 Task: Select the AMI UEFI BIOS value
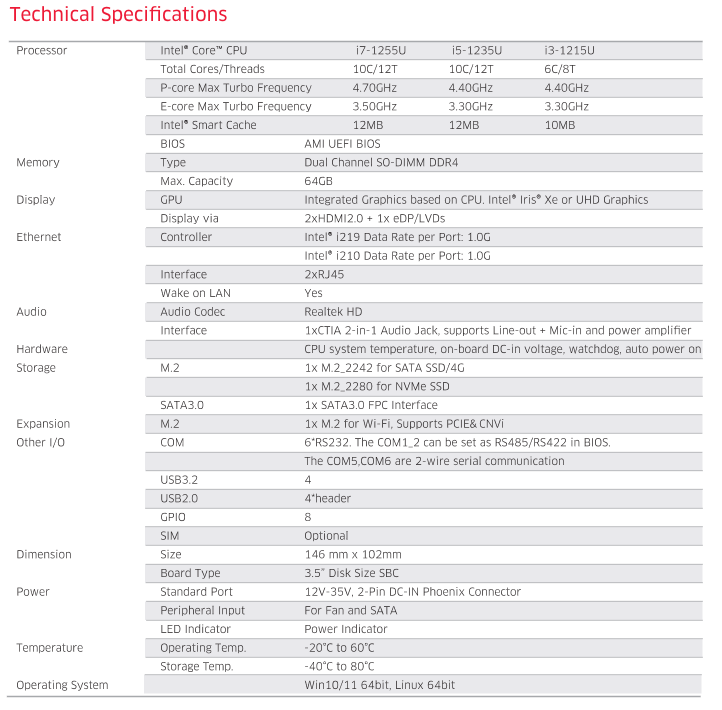coord(342,144)
